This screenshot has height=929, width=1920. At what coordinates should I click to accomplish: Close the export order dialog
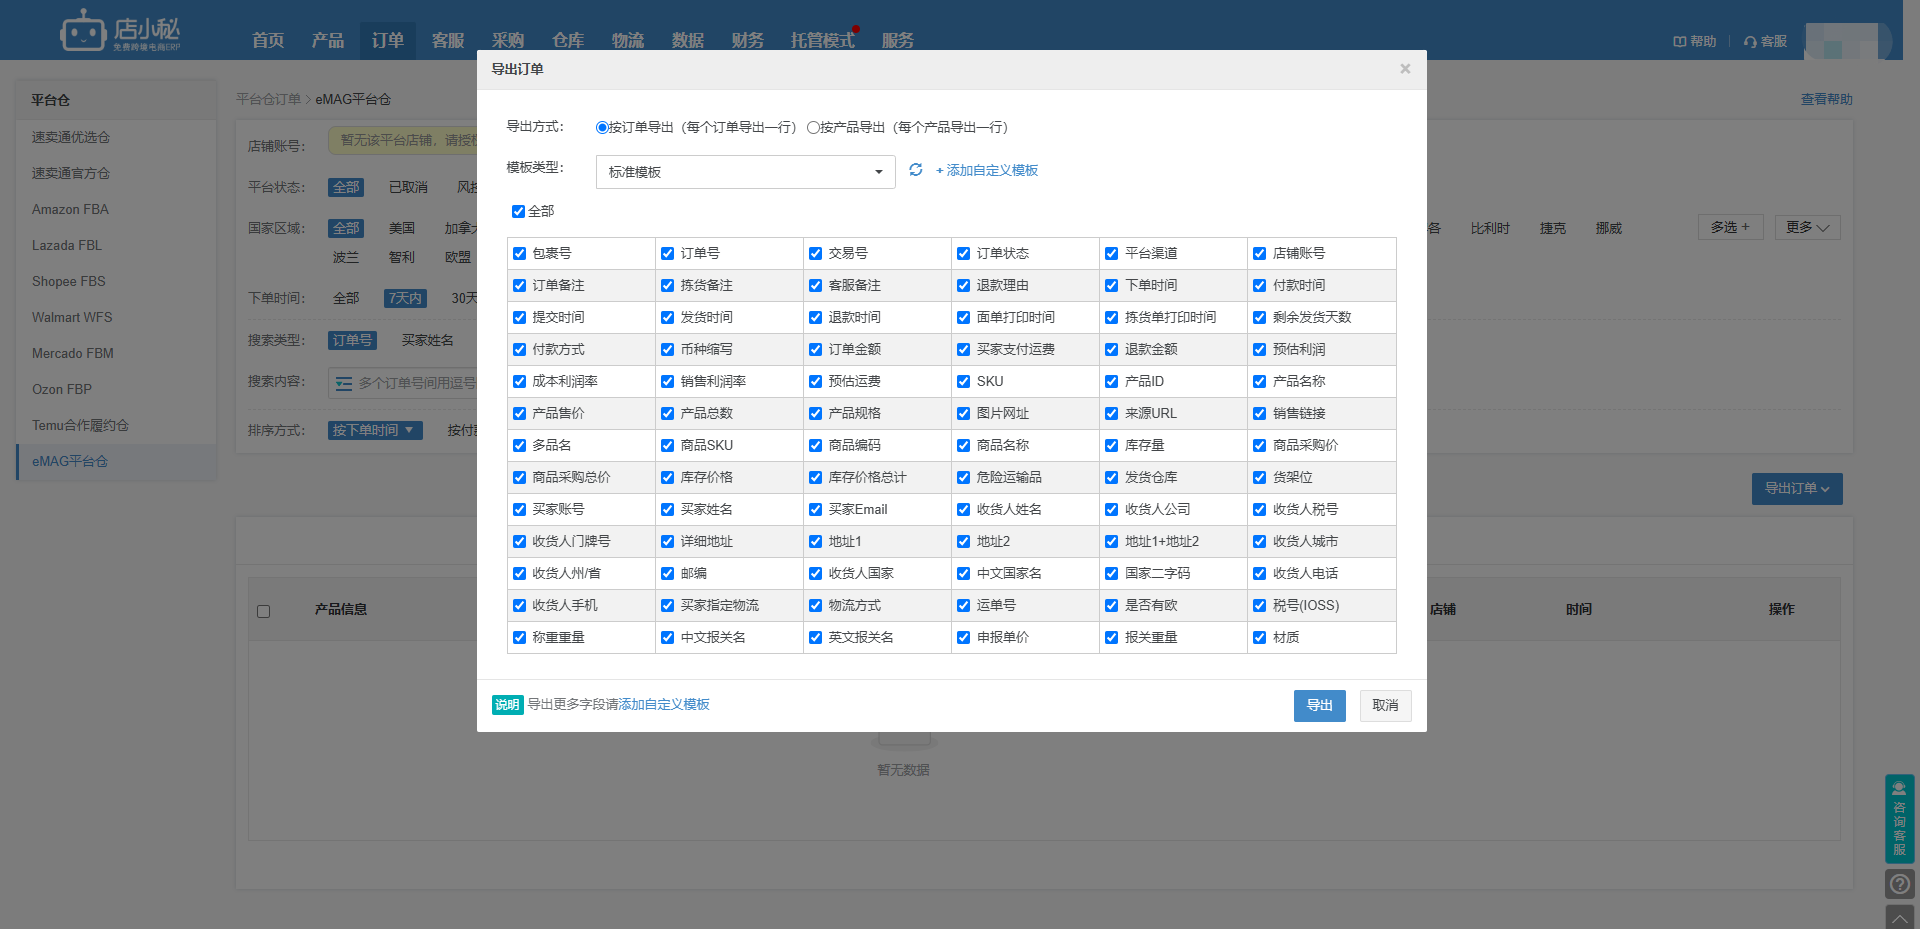pyautogui.click(x=1405, y=69)
